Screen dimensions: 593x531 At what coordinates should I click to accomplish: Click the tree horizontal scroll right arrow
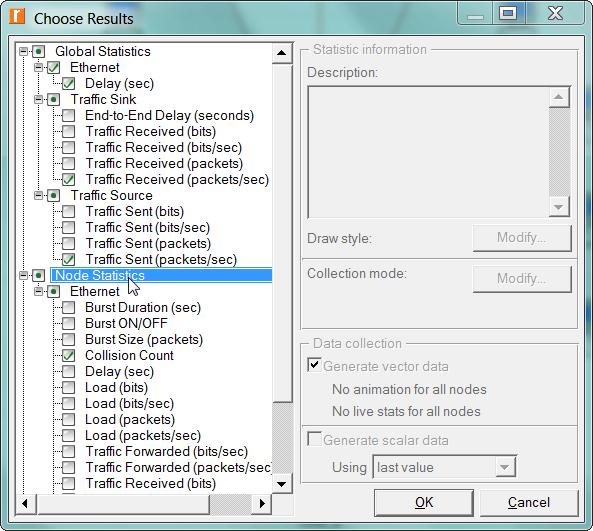(x=262, y=503)
